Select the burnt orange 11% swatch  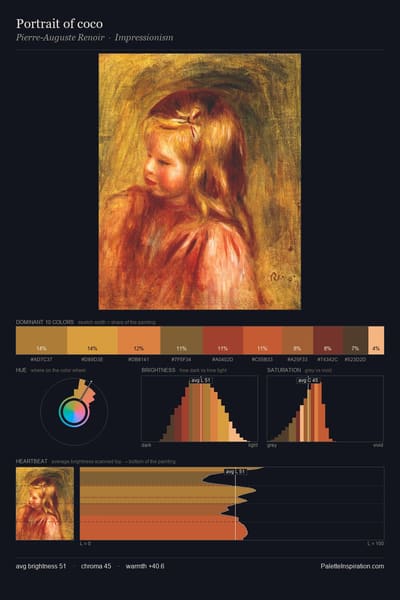263,340
